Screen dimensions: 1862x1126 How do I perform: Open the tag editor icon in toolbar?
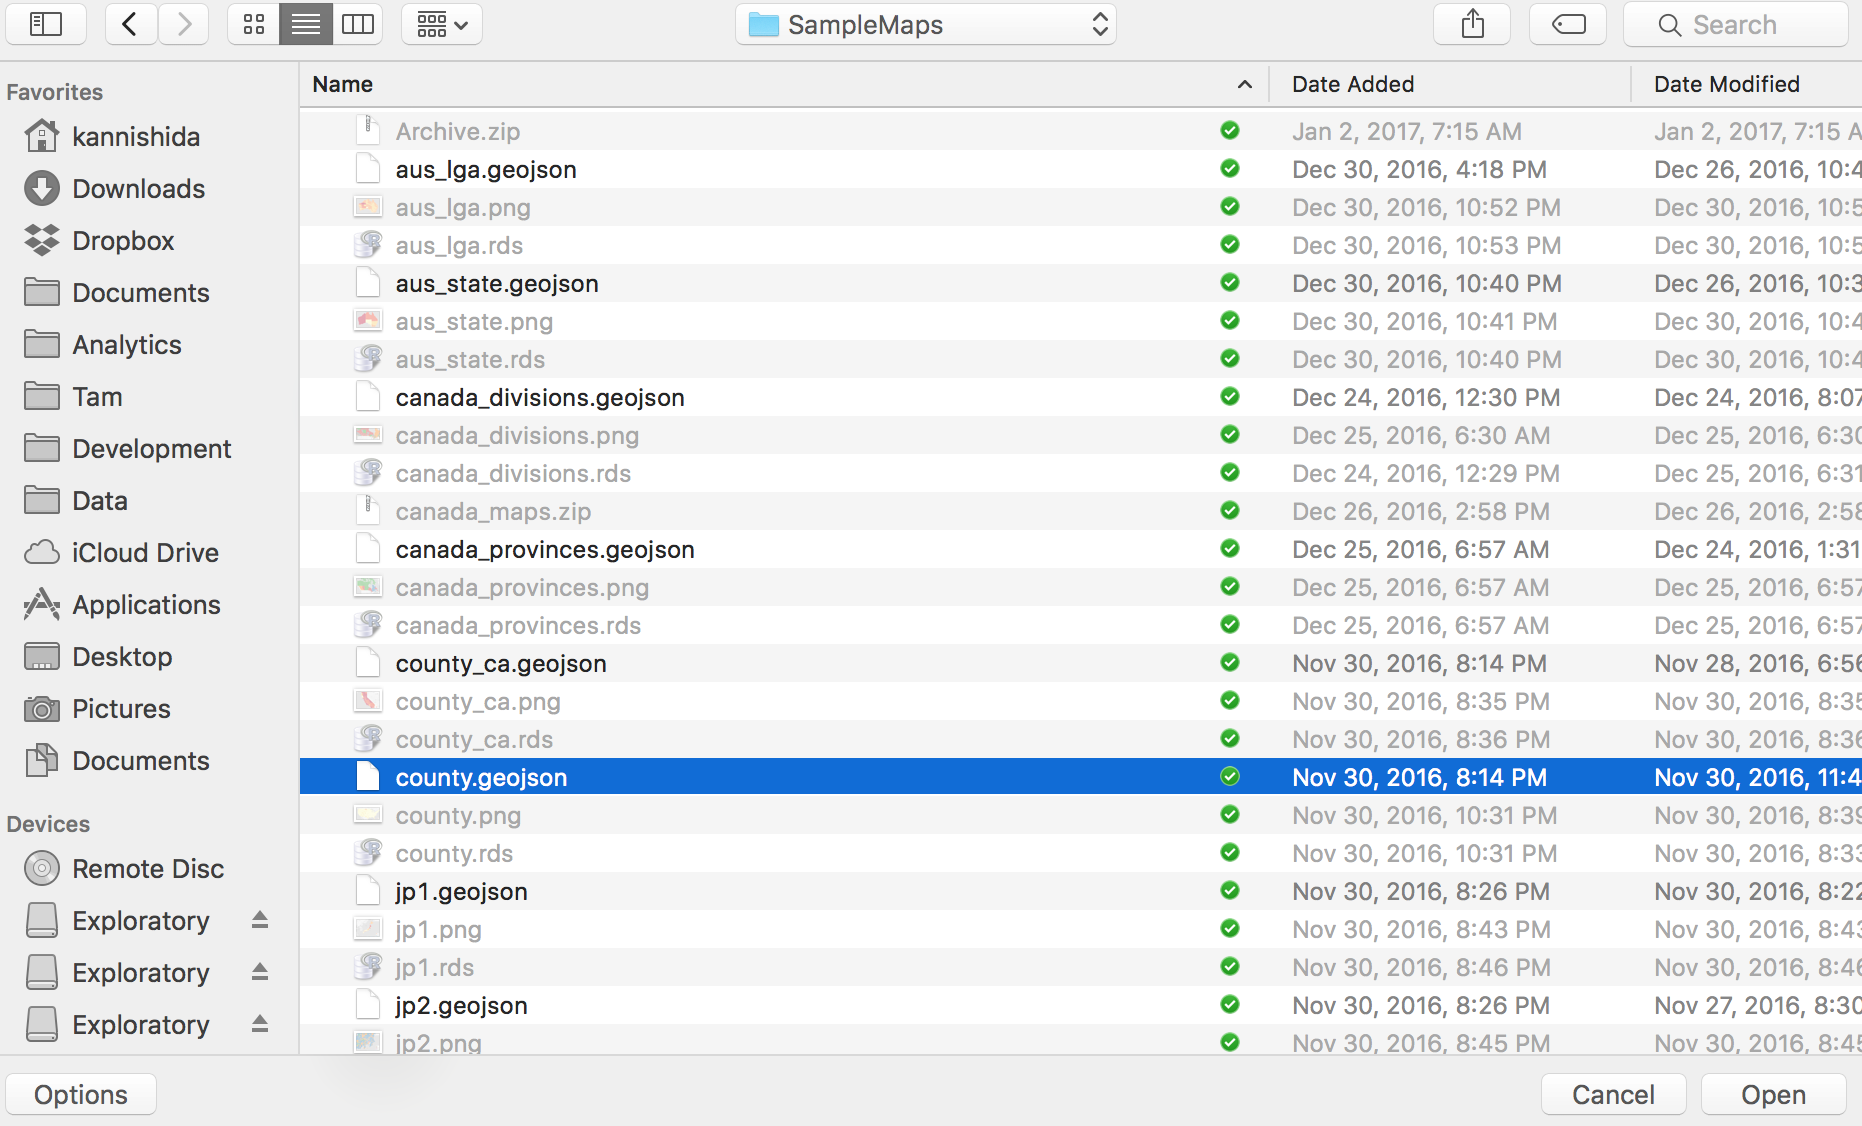[1566, 24]
